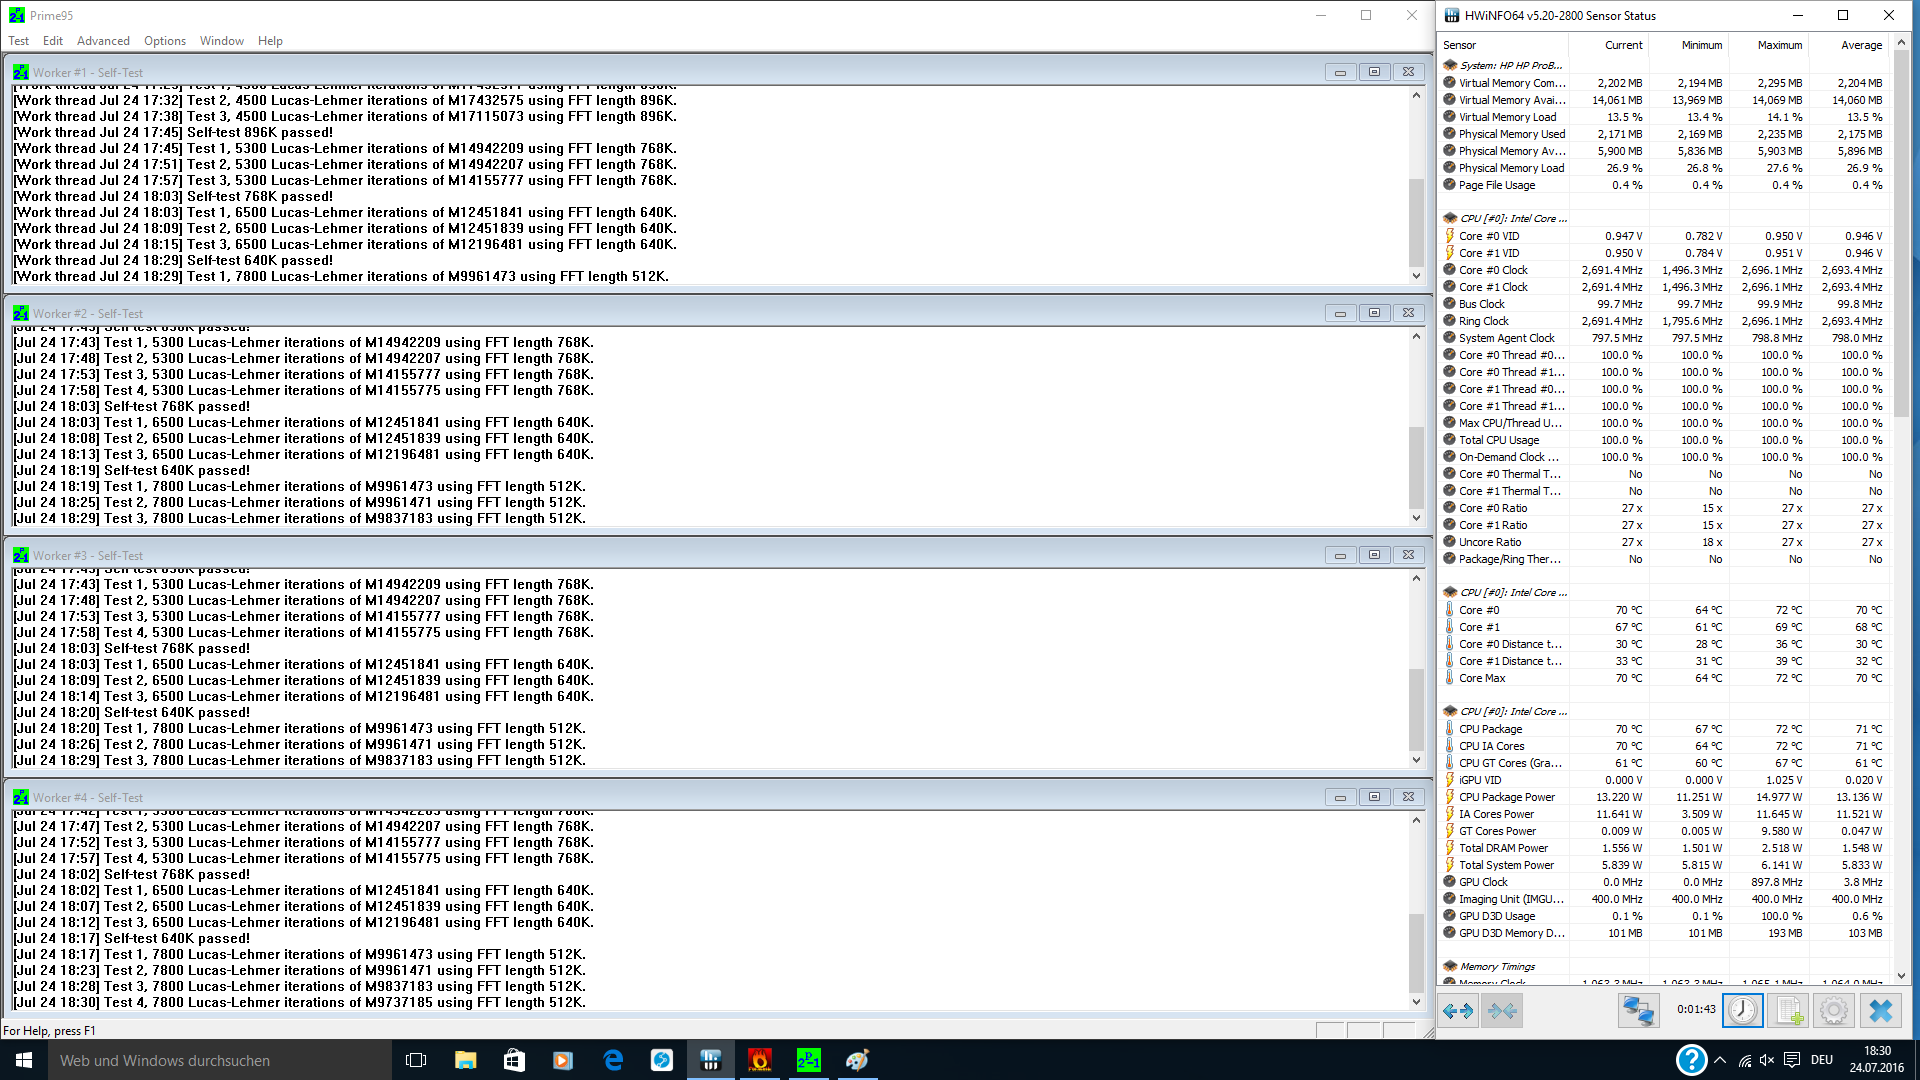Image resolution: width=1920 pixels, height=1080 pixels.
Task: Minimize the Worker #1 Self-Test subwindow
Action: [1340, 72]
